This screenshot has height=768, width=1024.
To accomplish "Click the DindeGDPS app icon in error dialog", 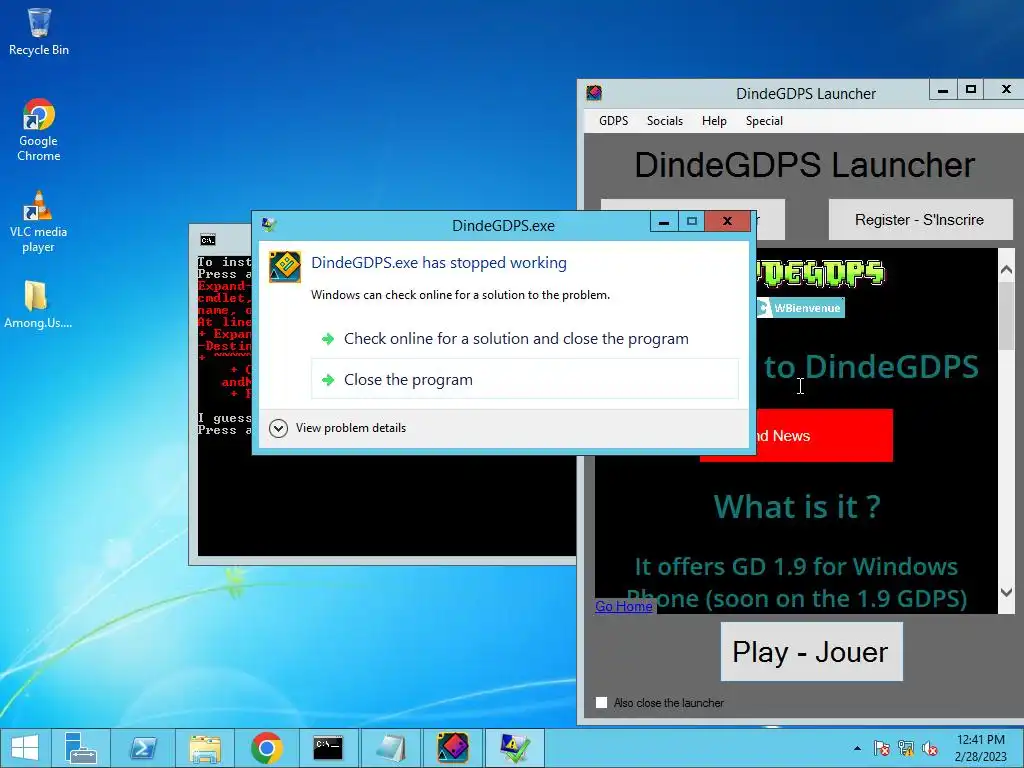I will pos(285,266).
